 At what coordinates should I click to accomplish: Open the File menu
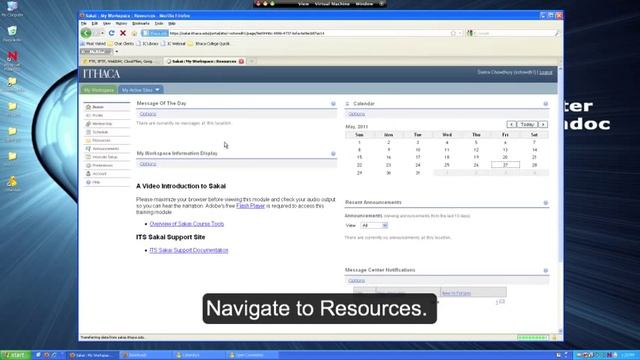tap(84, 24)
